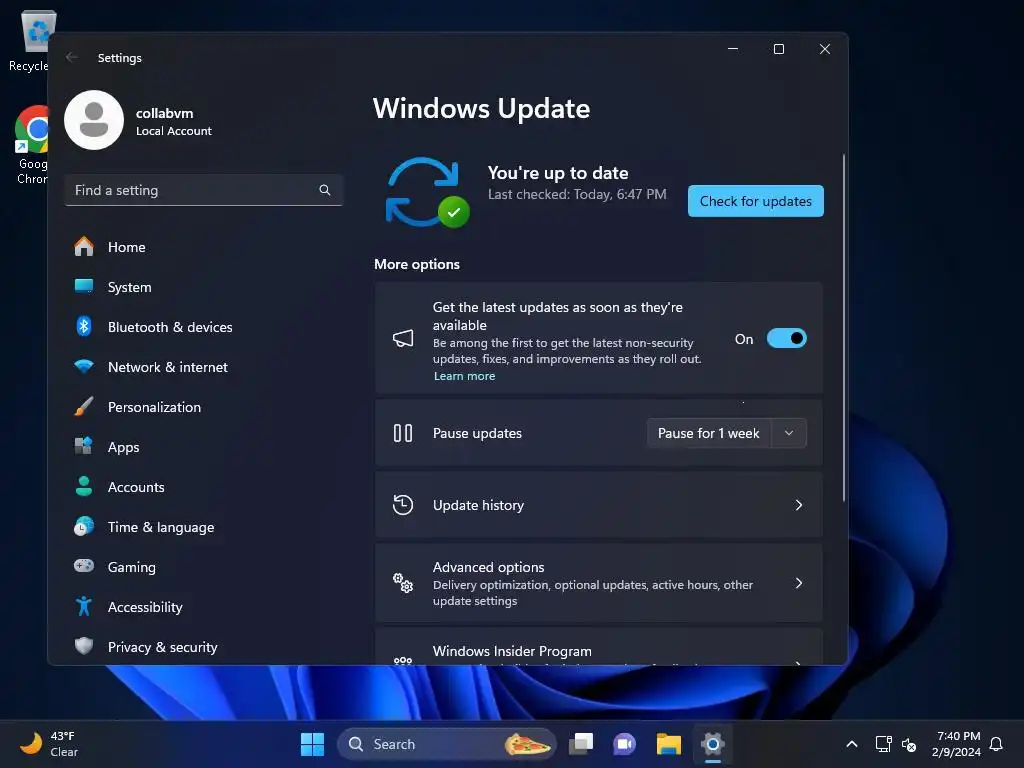Click the Accessibility figure icon

(x=84, y=606)
